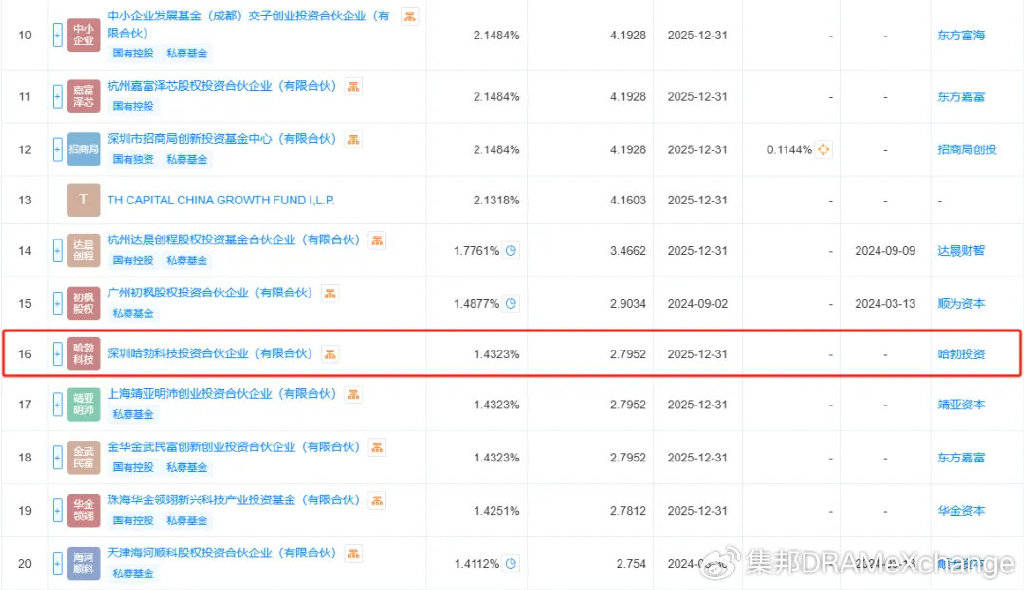Click the clock icon next to 1.4877%
This screenshot has width=1024, height=590.
click(x=511, y=303)
